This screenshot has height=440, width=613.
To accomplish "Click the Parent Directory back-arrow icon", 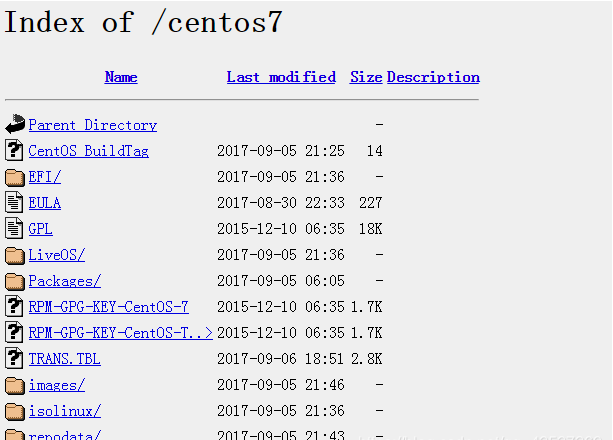I will 15,124.
